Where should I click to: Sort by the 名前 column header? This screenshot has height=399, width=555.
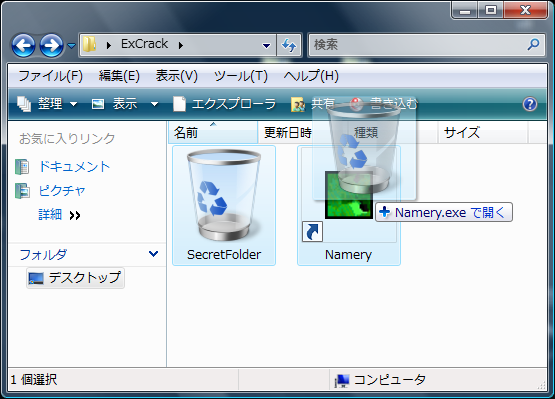213,133
